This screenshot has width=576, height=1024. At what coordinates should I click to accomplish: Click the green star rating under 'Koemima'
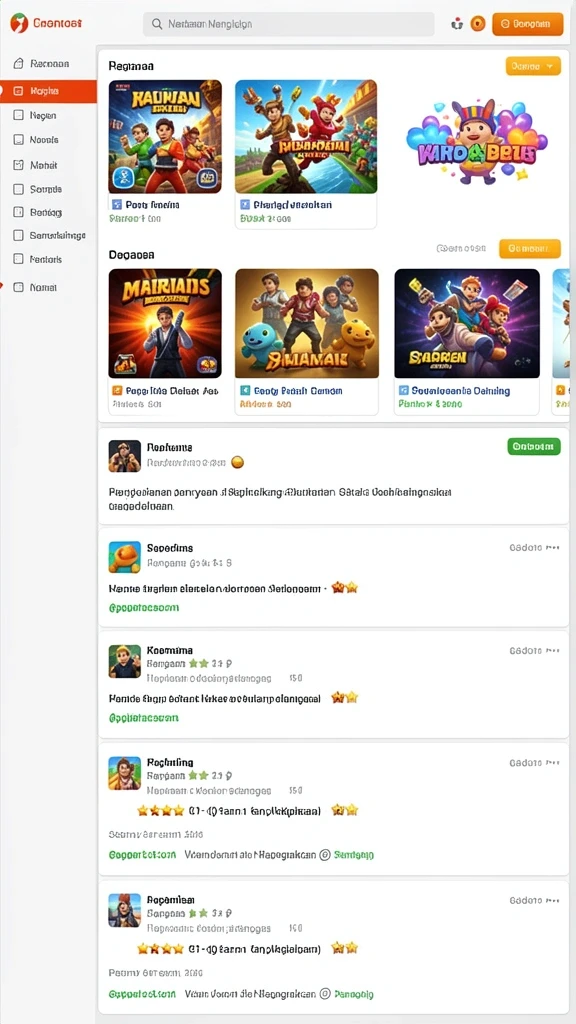pos(199,664)
